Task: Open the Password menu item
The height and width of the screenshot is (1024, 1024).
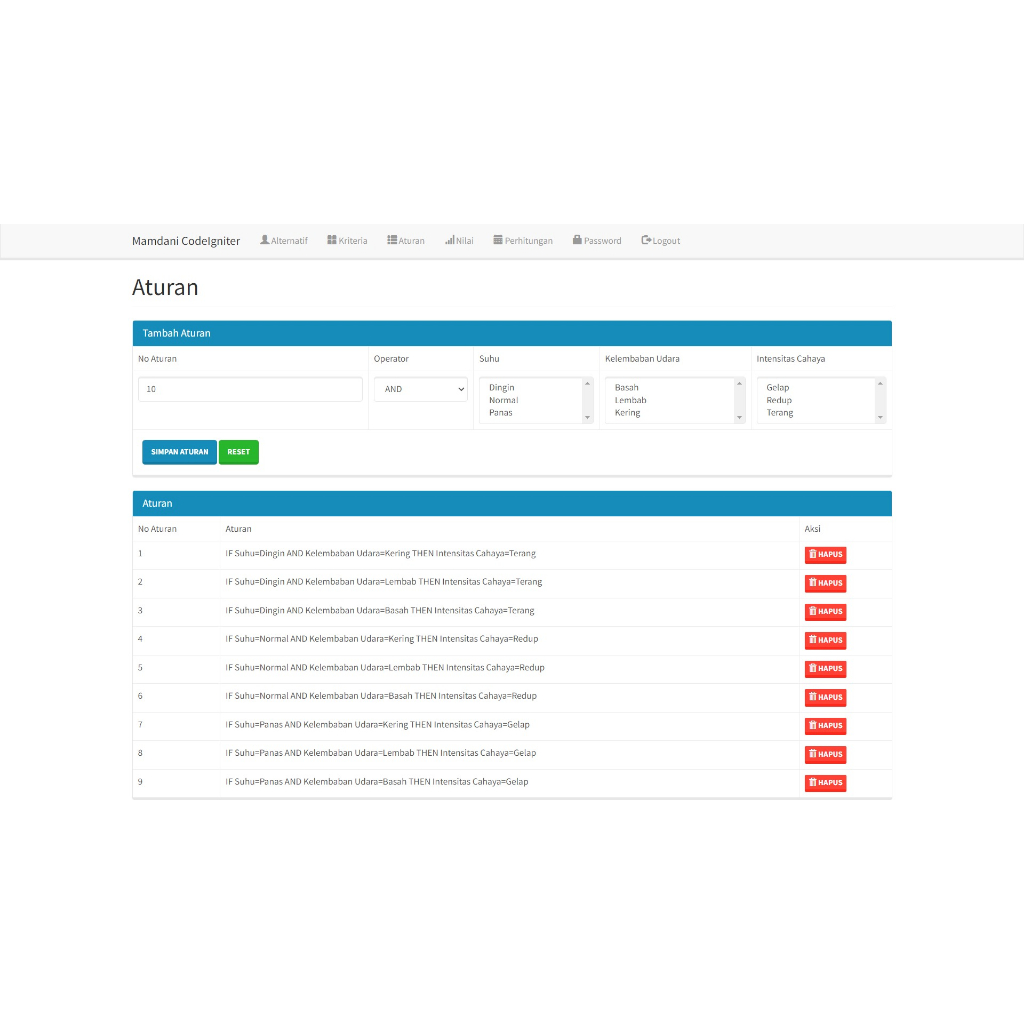Action: click(x=597, y=240)
